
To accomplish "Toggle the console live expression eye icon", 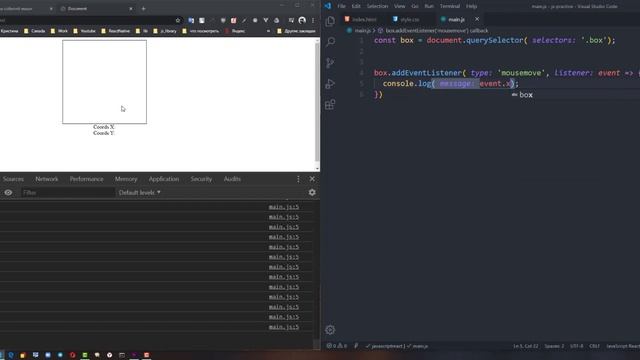I will (8, 192).
